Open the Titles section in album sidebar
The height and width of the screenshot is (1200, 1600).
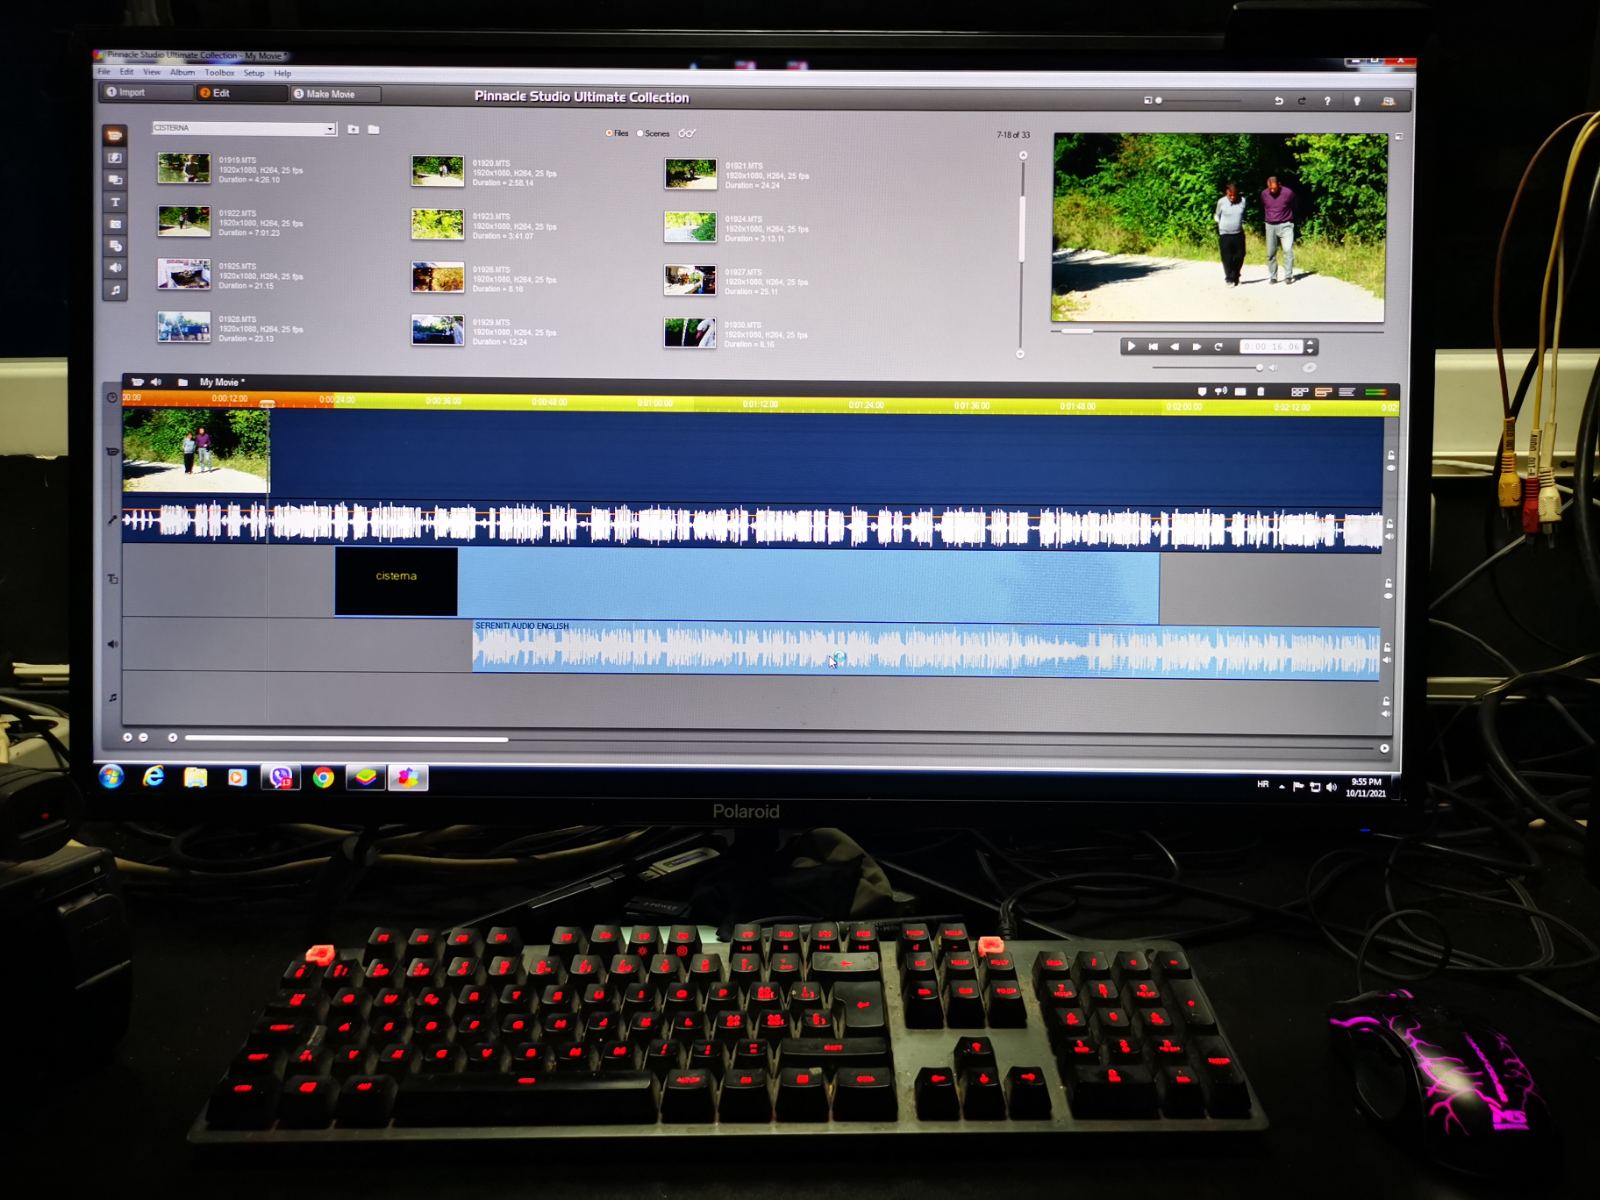pyautogui.click(x=115, y=202)
